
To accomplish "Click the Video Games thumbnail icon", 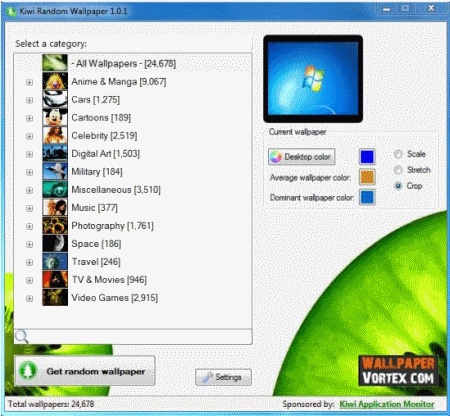I will (x=55, y=297).
